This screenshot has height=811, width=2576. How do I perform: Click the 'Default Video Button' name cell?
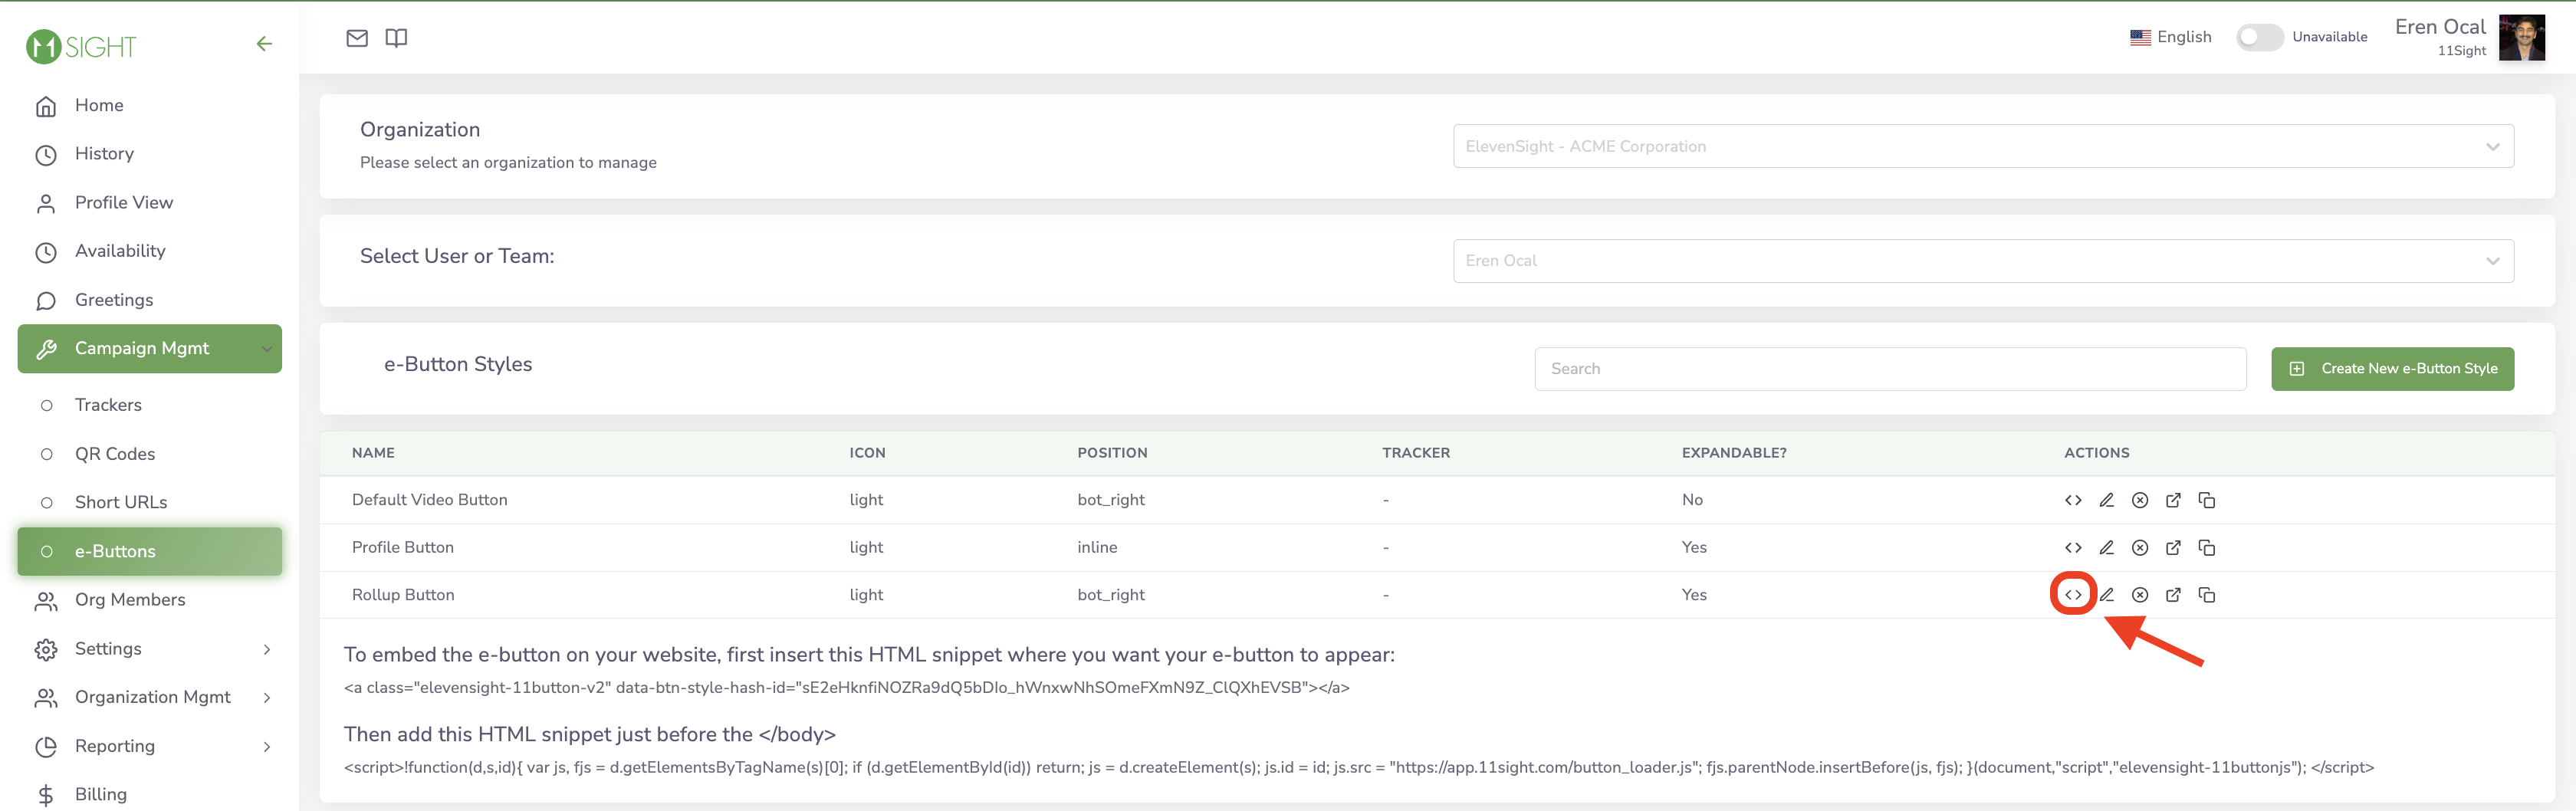[429, 500]
